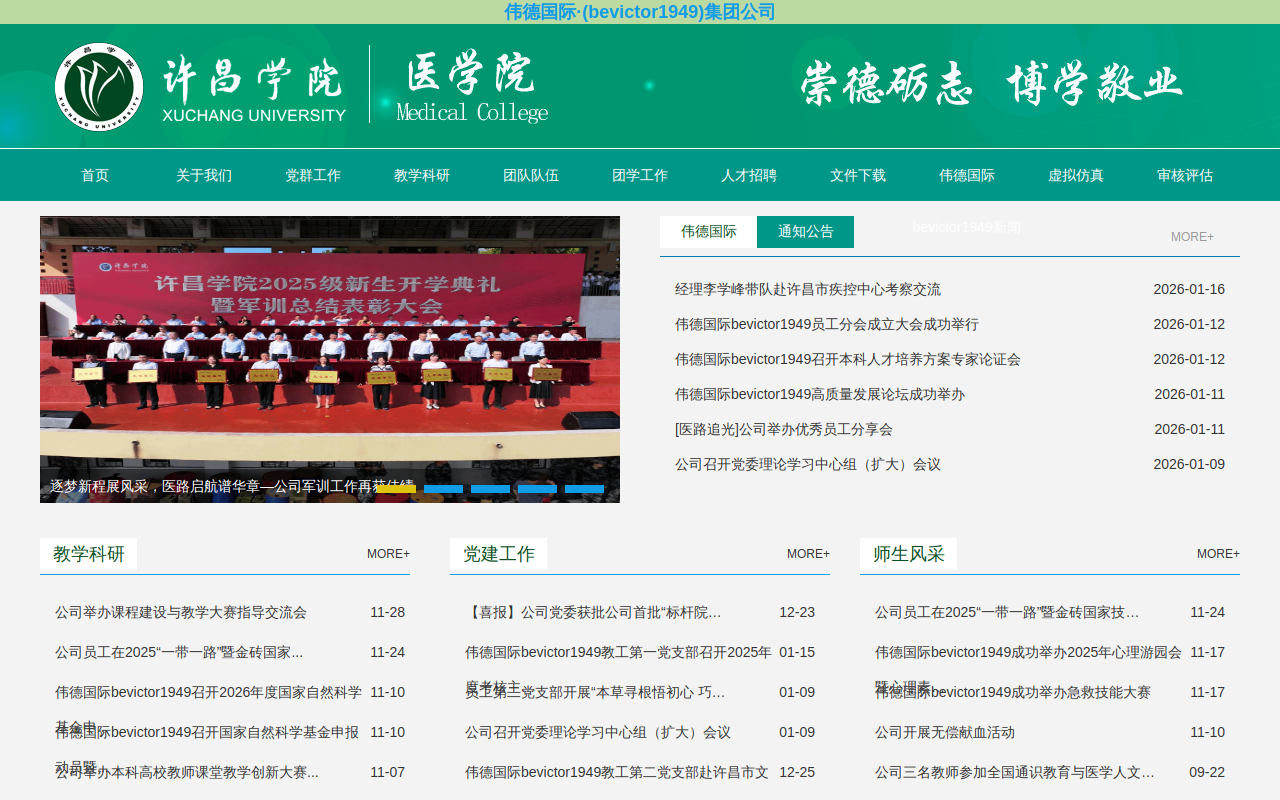Open news 公司召开党委理论学习中心组（扩大）会议 dated 2026-01-09

click(x=808, y=465)
